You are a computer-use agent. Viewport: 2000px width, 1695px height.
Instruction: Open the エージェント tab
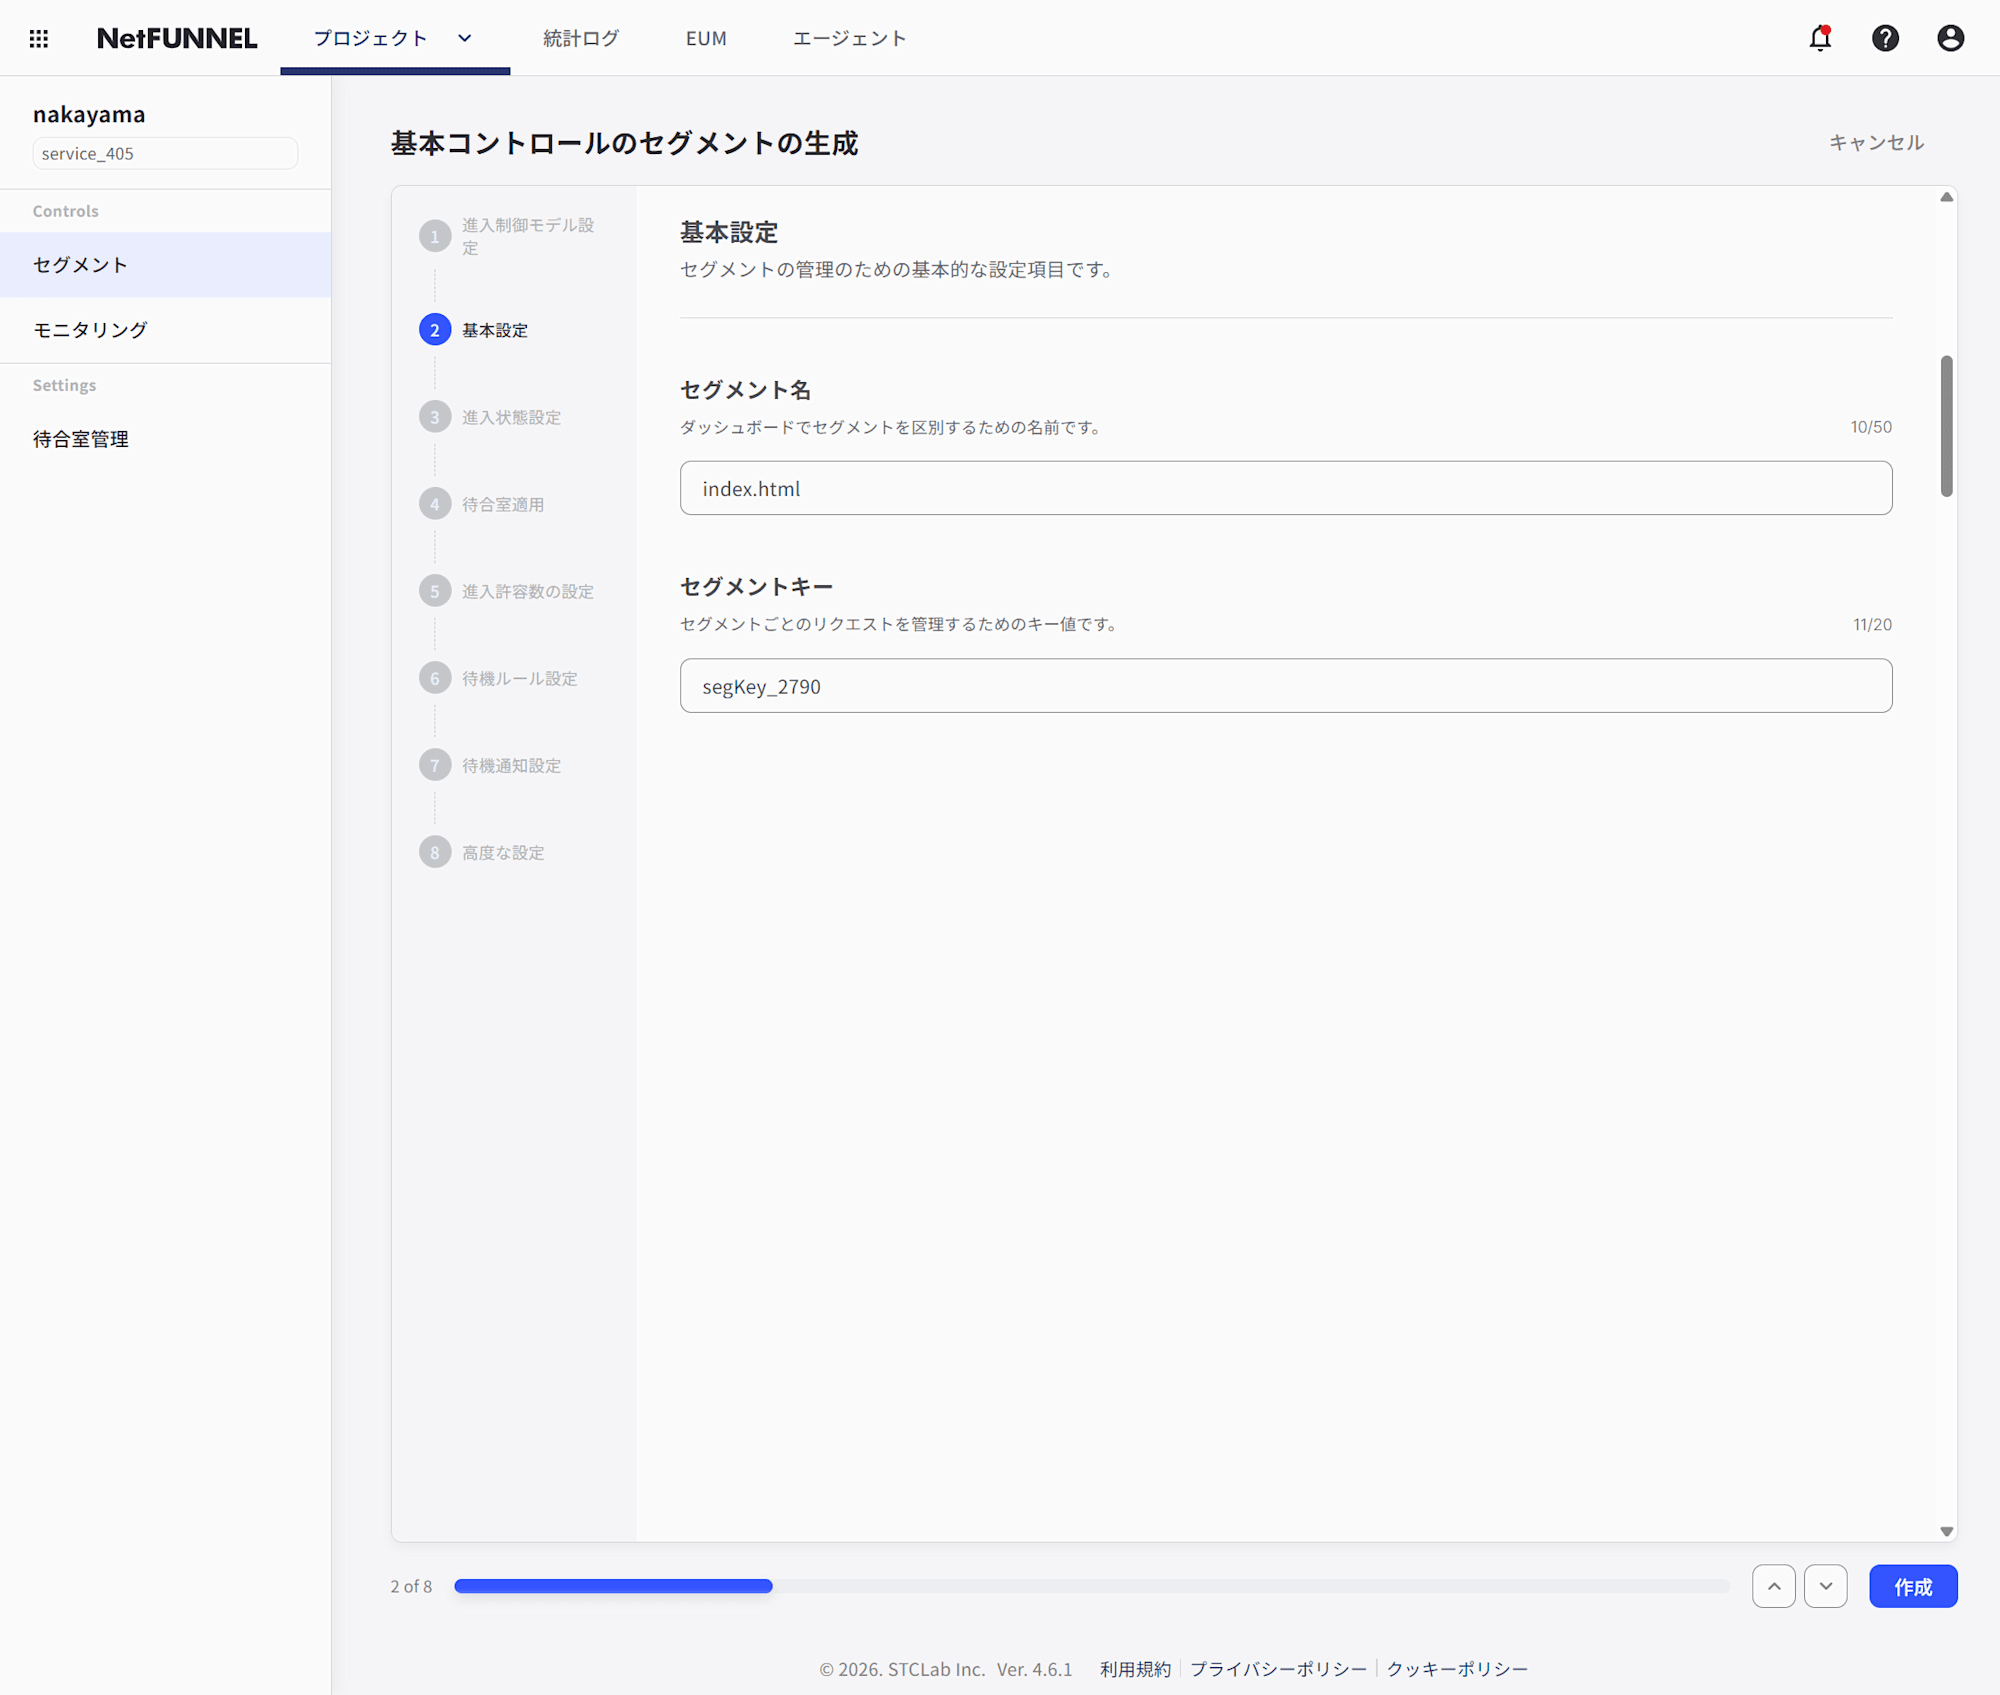(849, 38)
